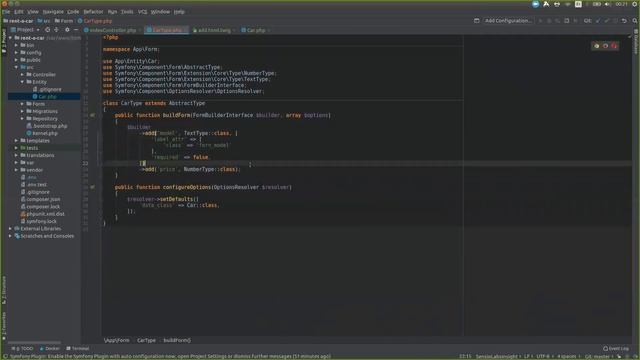Image resolution: width=640 pixels, height=360 pixels.
Task: Select phpunit.xml.dist in the project tree
Action: point(42,214)
